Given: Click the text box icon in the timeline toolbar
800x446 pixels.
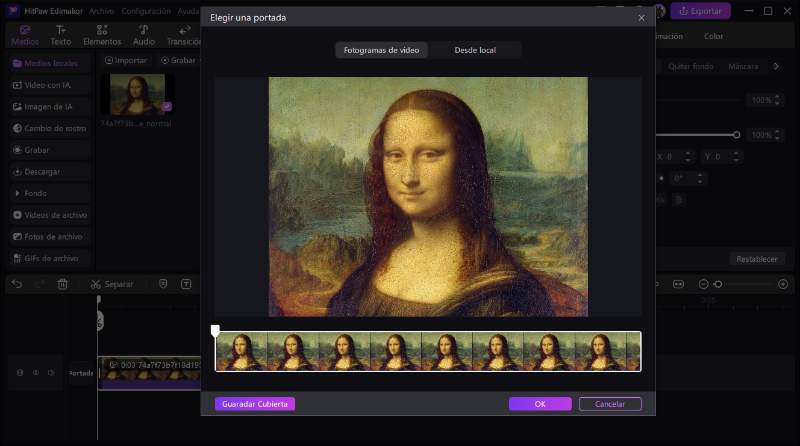Looking at the screenshot, I should 186,284.
